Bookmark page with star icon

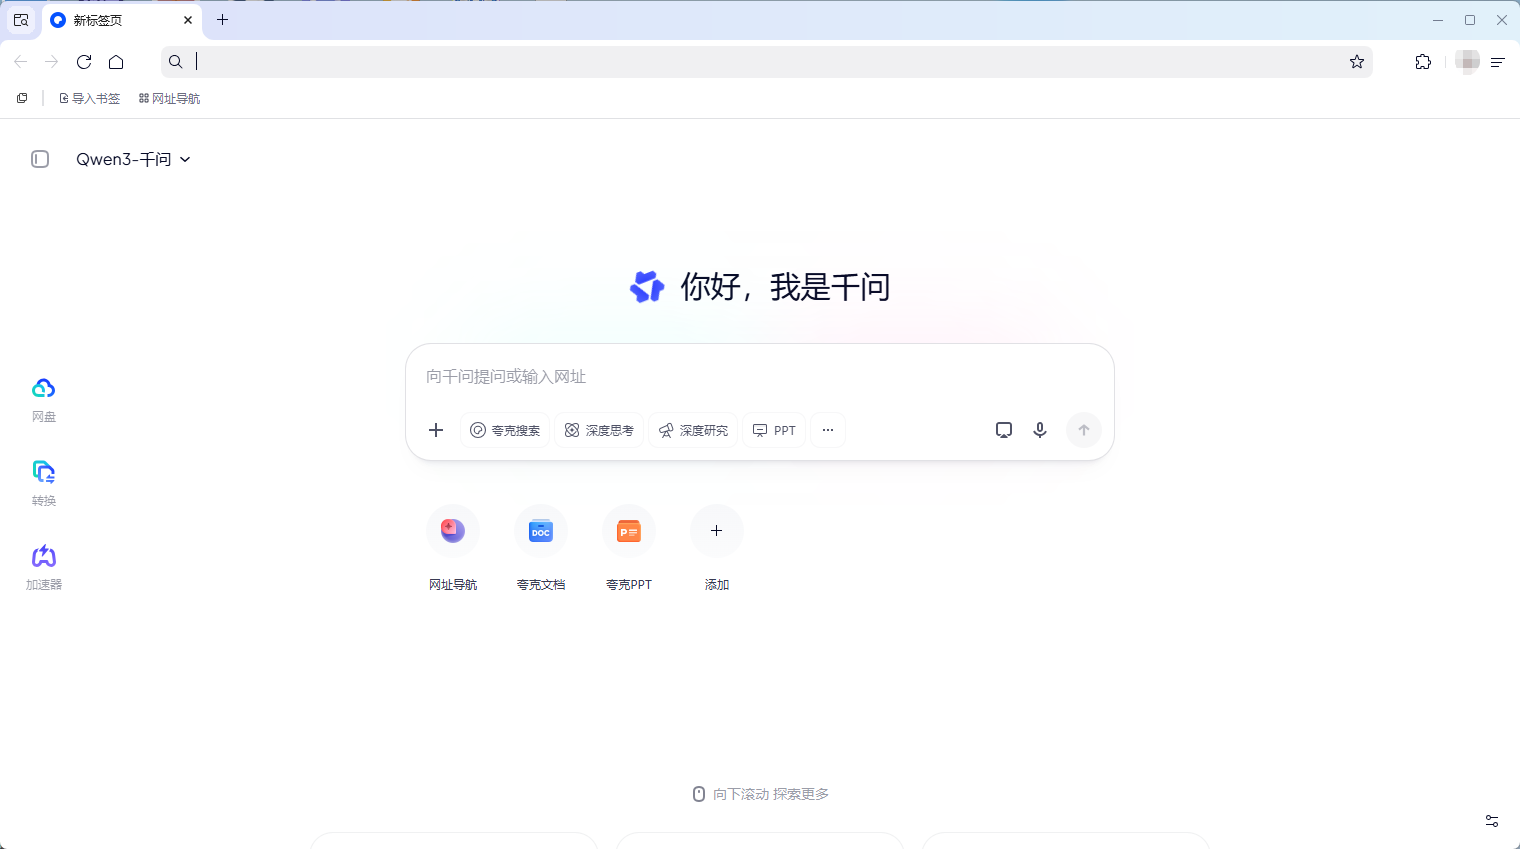[x=1357, y=62]
